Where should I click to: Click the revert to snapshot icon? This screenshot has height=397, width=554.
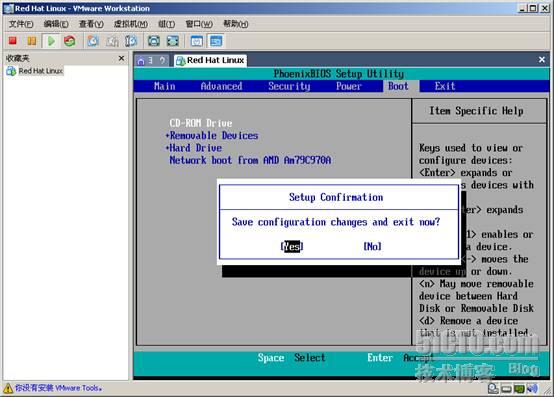(x=112, y=41)
